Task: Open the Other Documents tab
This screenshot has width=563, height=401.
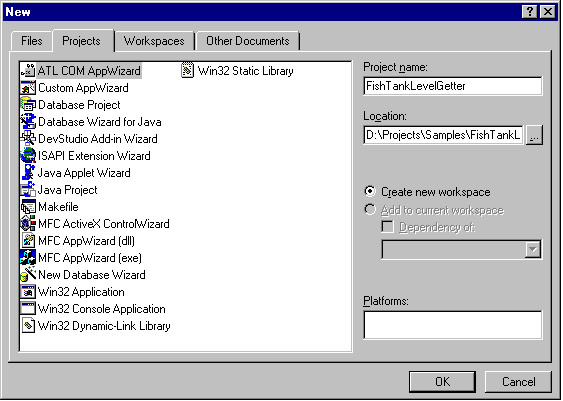Action: coord(248,41)
